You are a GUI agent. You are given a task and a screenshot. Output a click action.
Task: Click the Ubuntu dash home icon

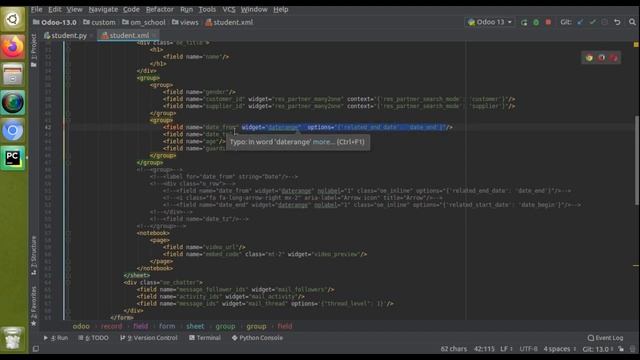[x=13, y=19]
